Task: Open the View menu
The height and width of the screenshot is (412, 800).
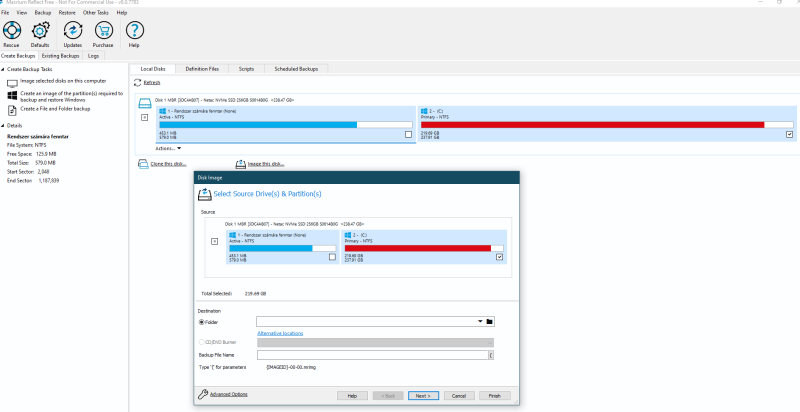Action: pos(22,13)
